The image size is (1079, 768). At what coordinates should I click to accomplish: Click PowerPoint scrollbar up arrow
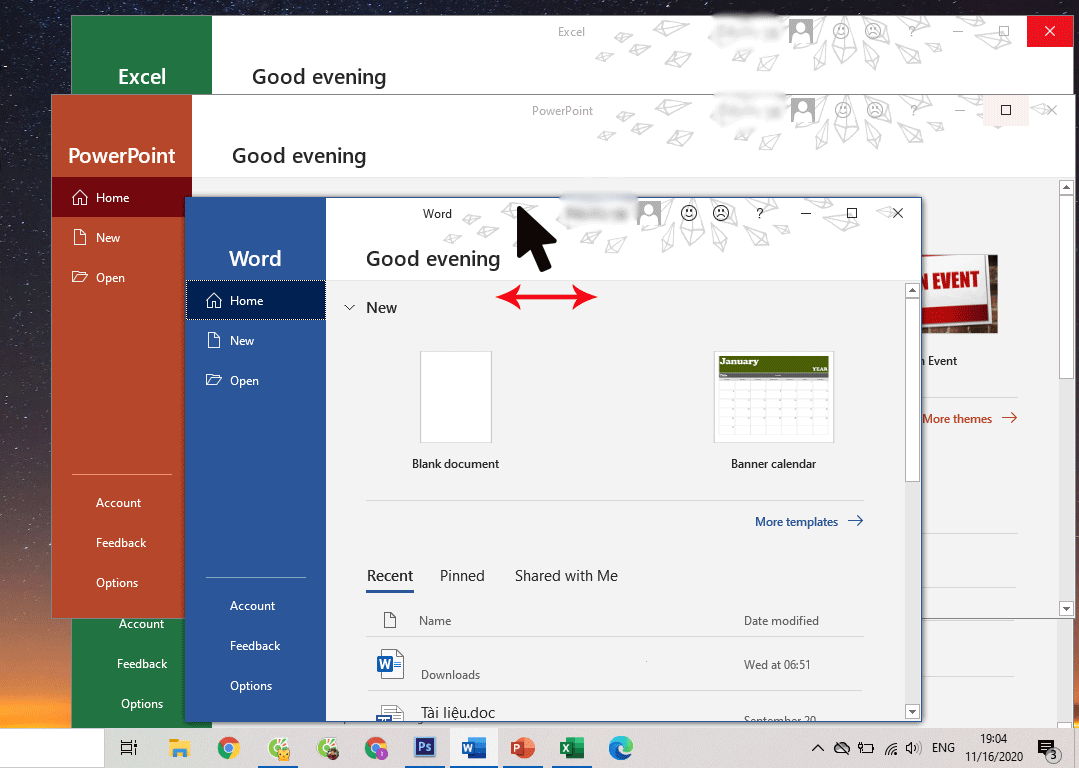tap(1066, 187)
